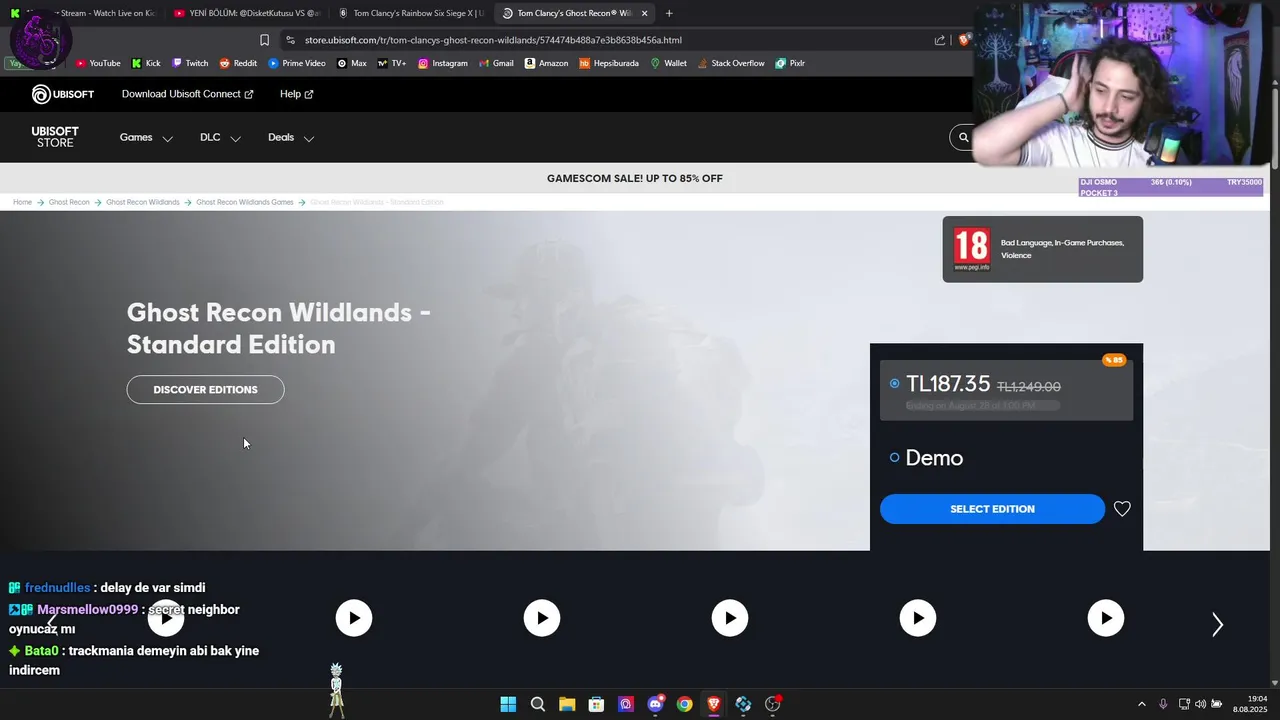Open taskbar Search

[x=538, y=704]
